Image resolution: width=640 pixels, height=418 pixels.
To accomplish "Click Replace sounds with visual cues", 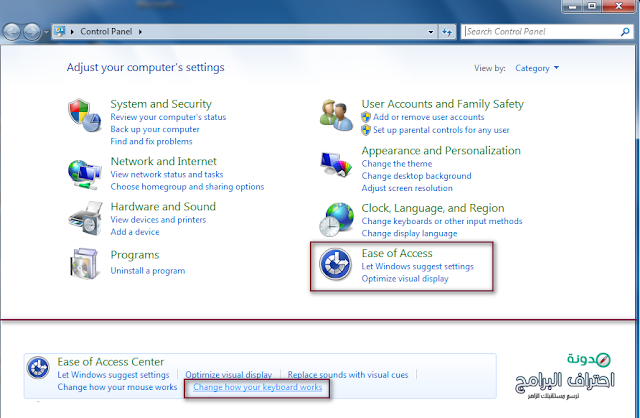I will click(347, 375).
